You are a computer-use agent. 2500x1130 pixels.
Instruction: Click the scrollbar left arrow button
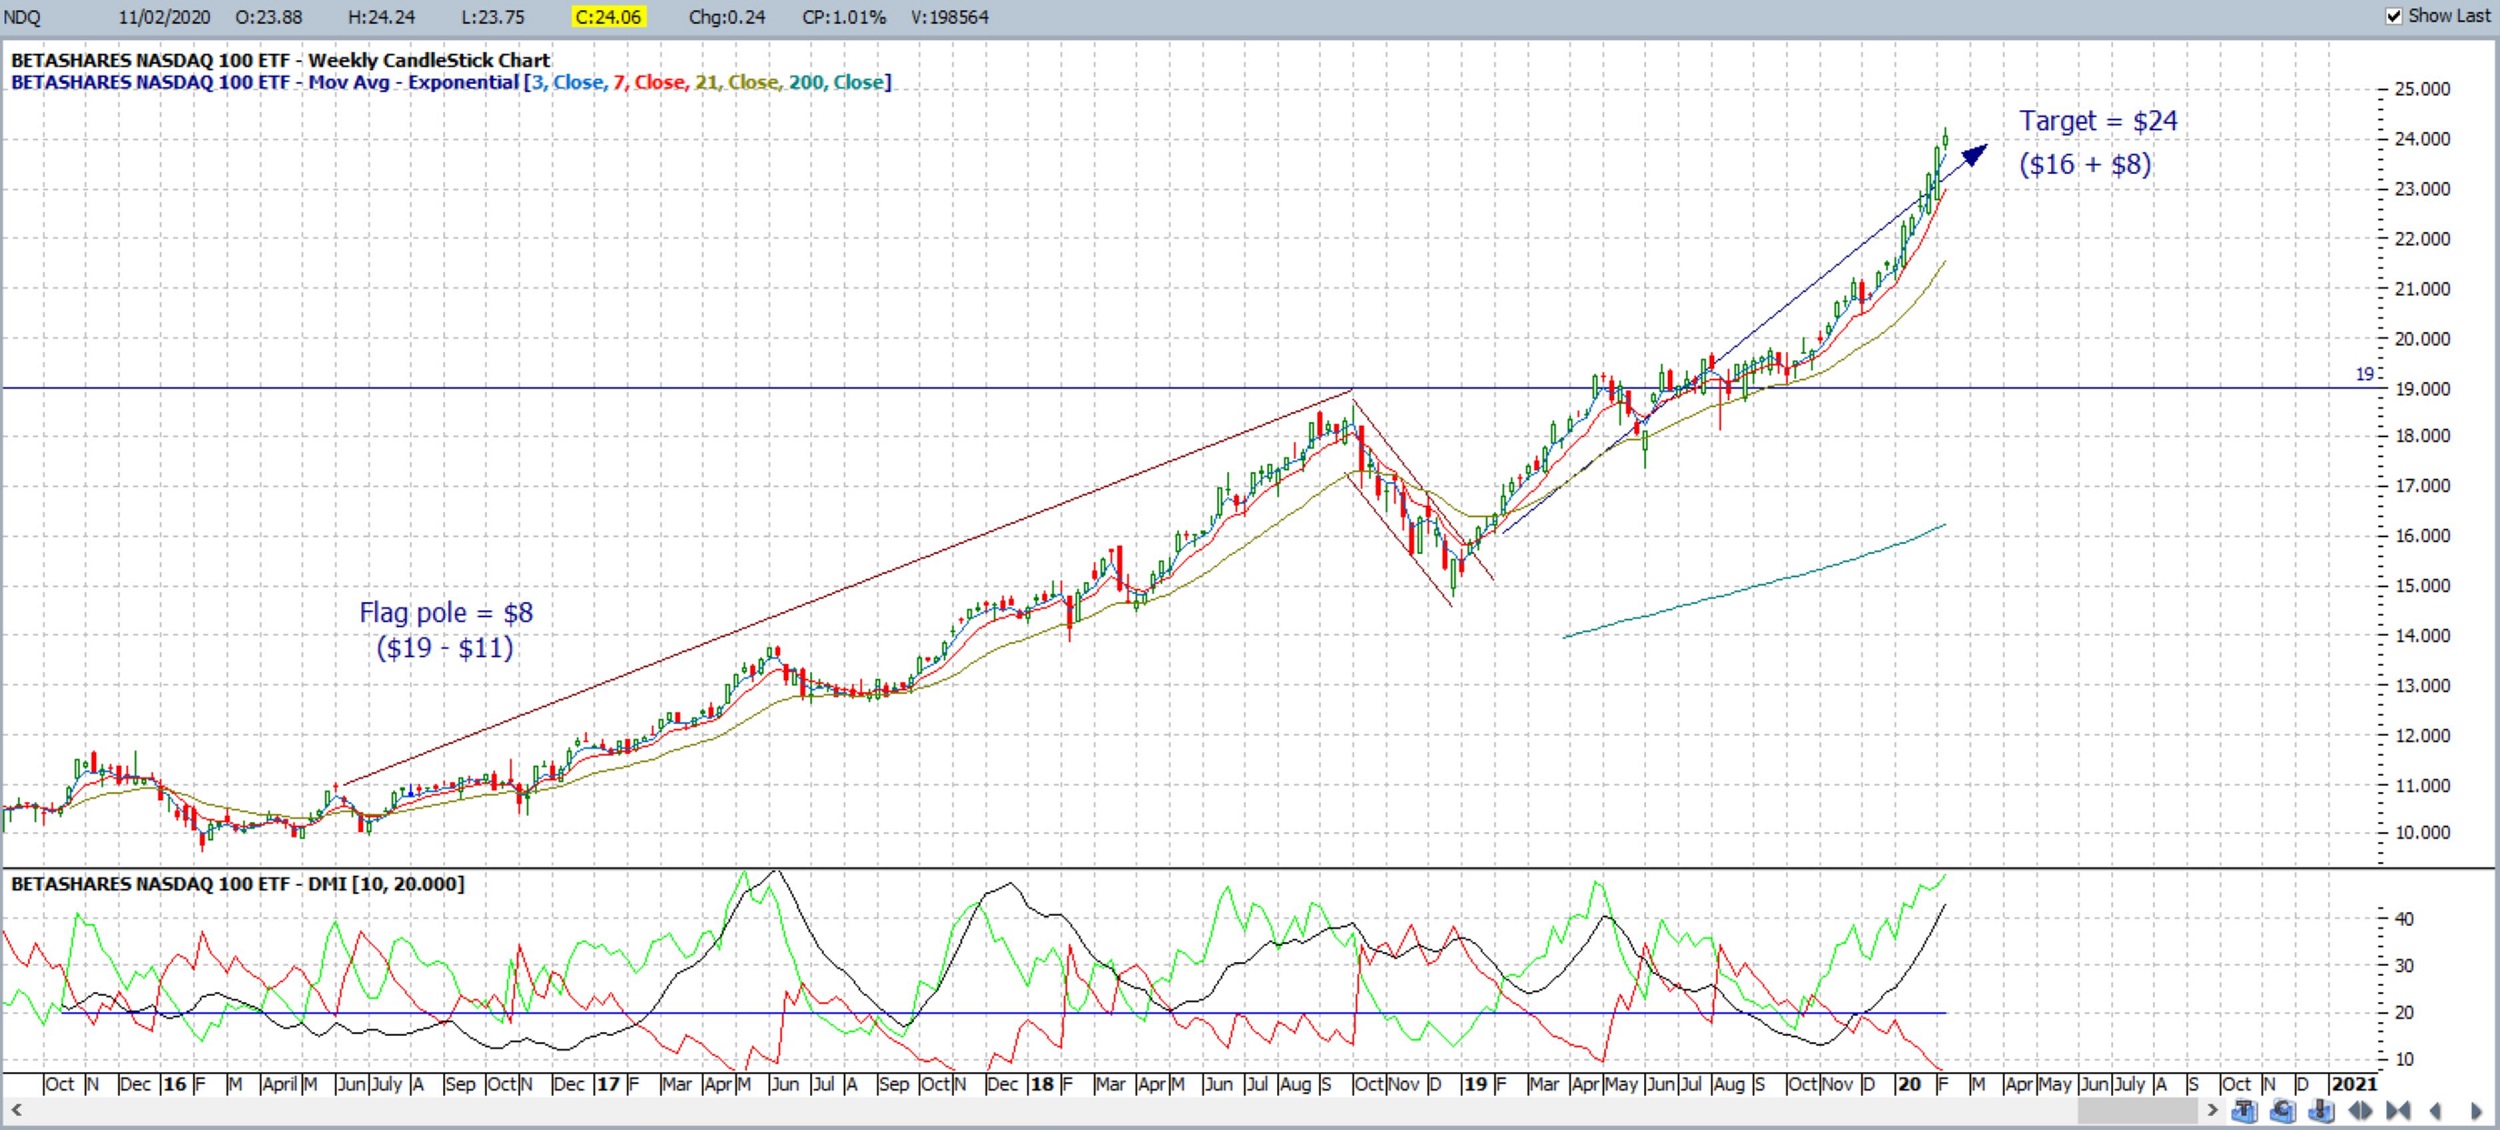pyautogui.click(x=16, y=1110)
